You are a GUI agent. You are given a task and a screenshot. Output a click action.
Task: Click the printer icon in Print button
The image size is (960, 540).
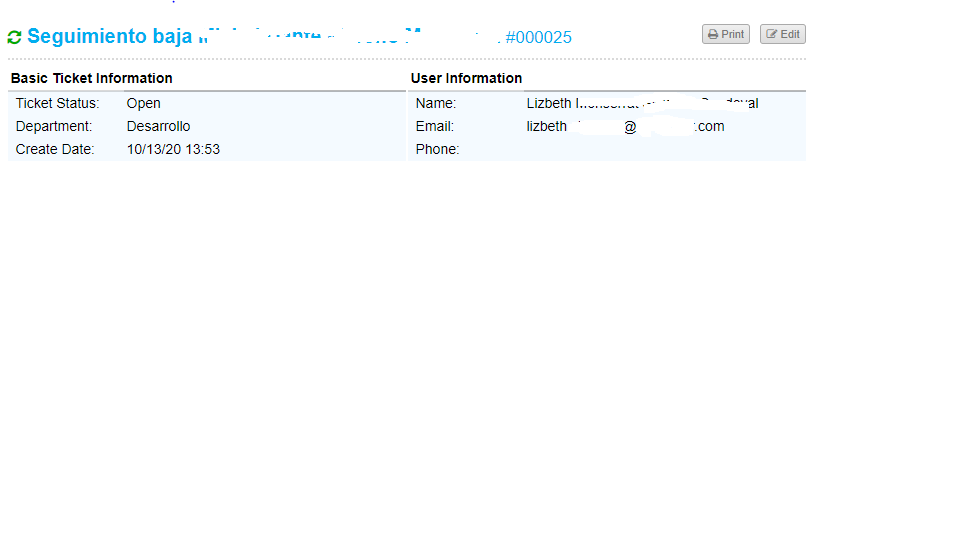713,34
